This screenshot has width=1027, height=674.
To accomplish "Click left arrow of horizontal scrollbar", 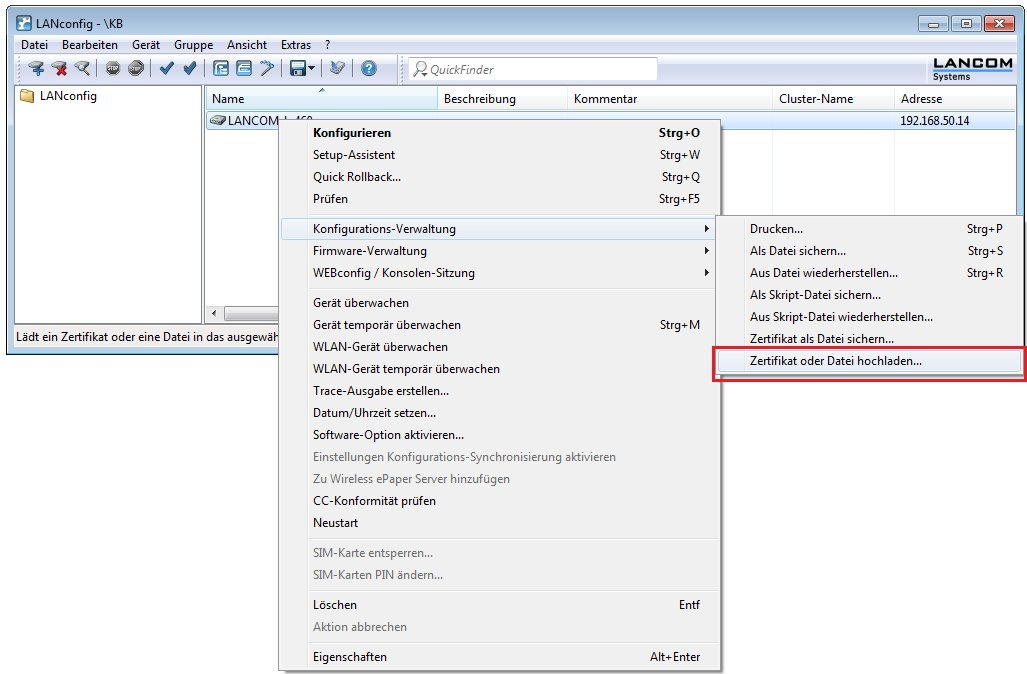I will click(x=212, y=314).
